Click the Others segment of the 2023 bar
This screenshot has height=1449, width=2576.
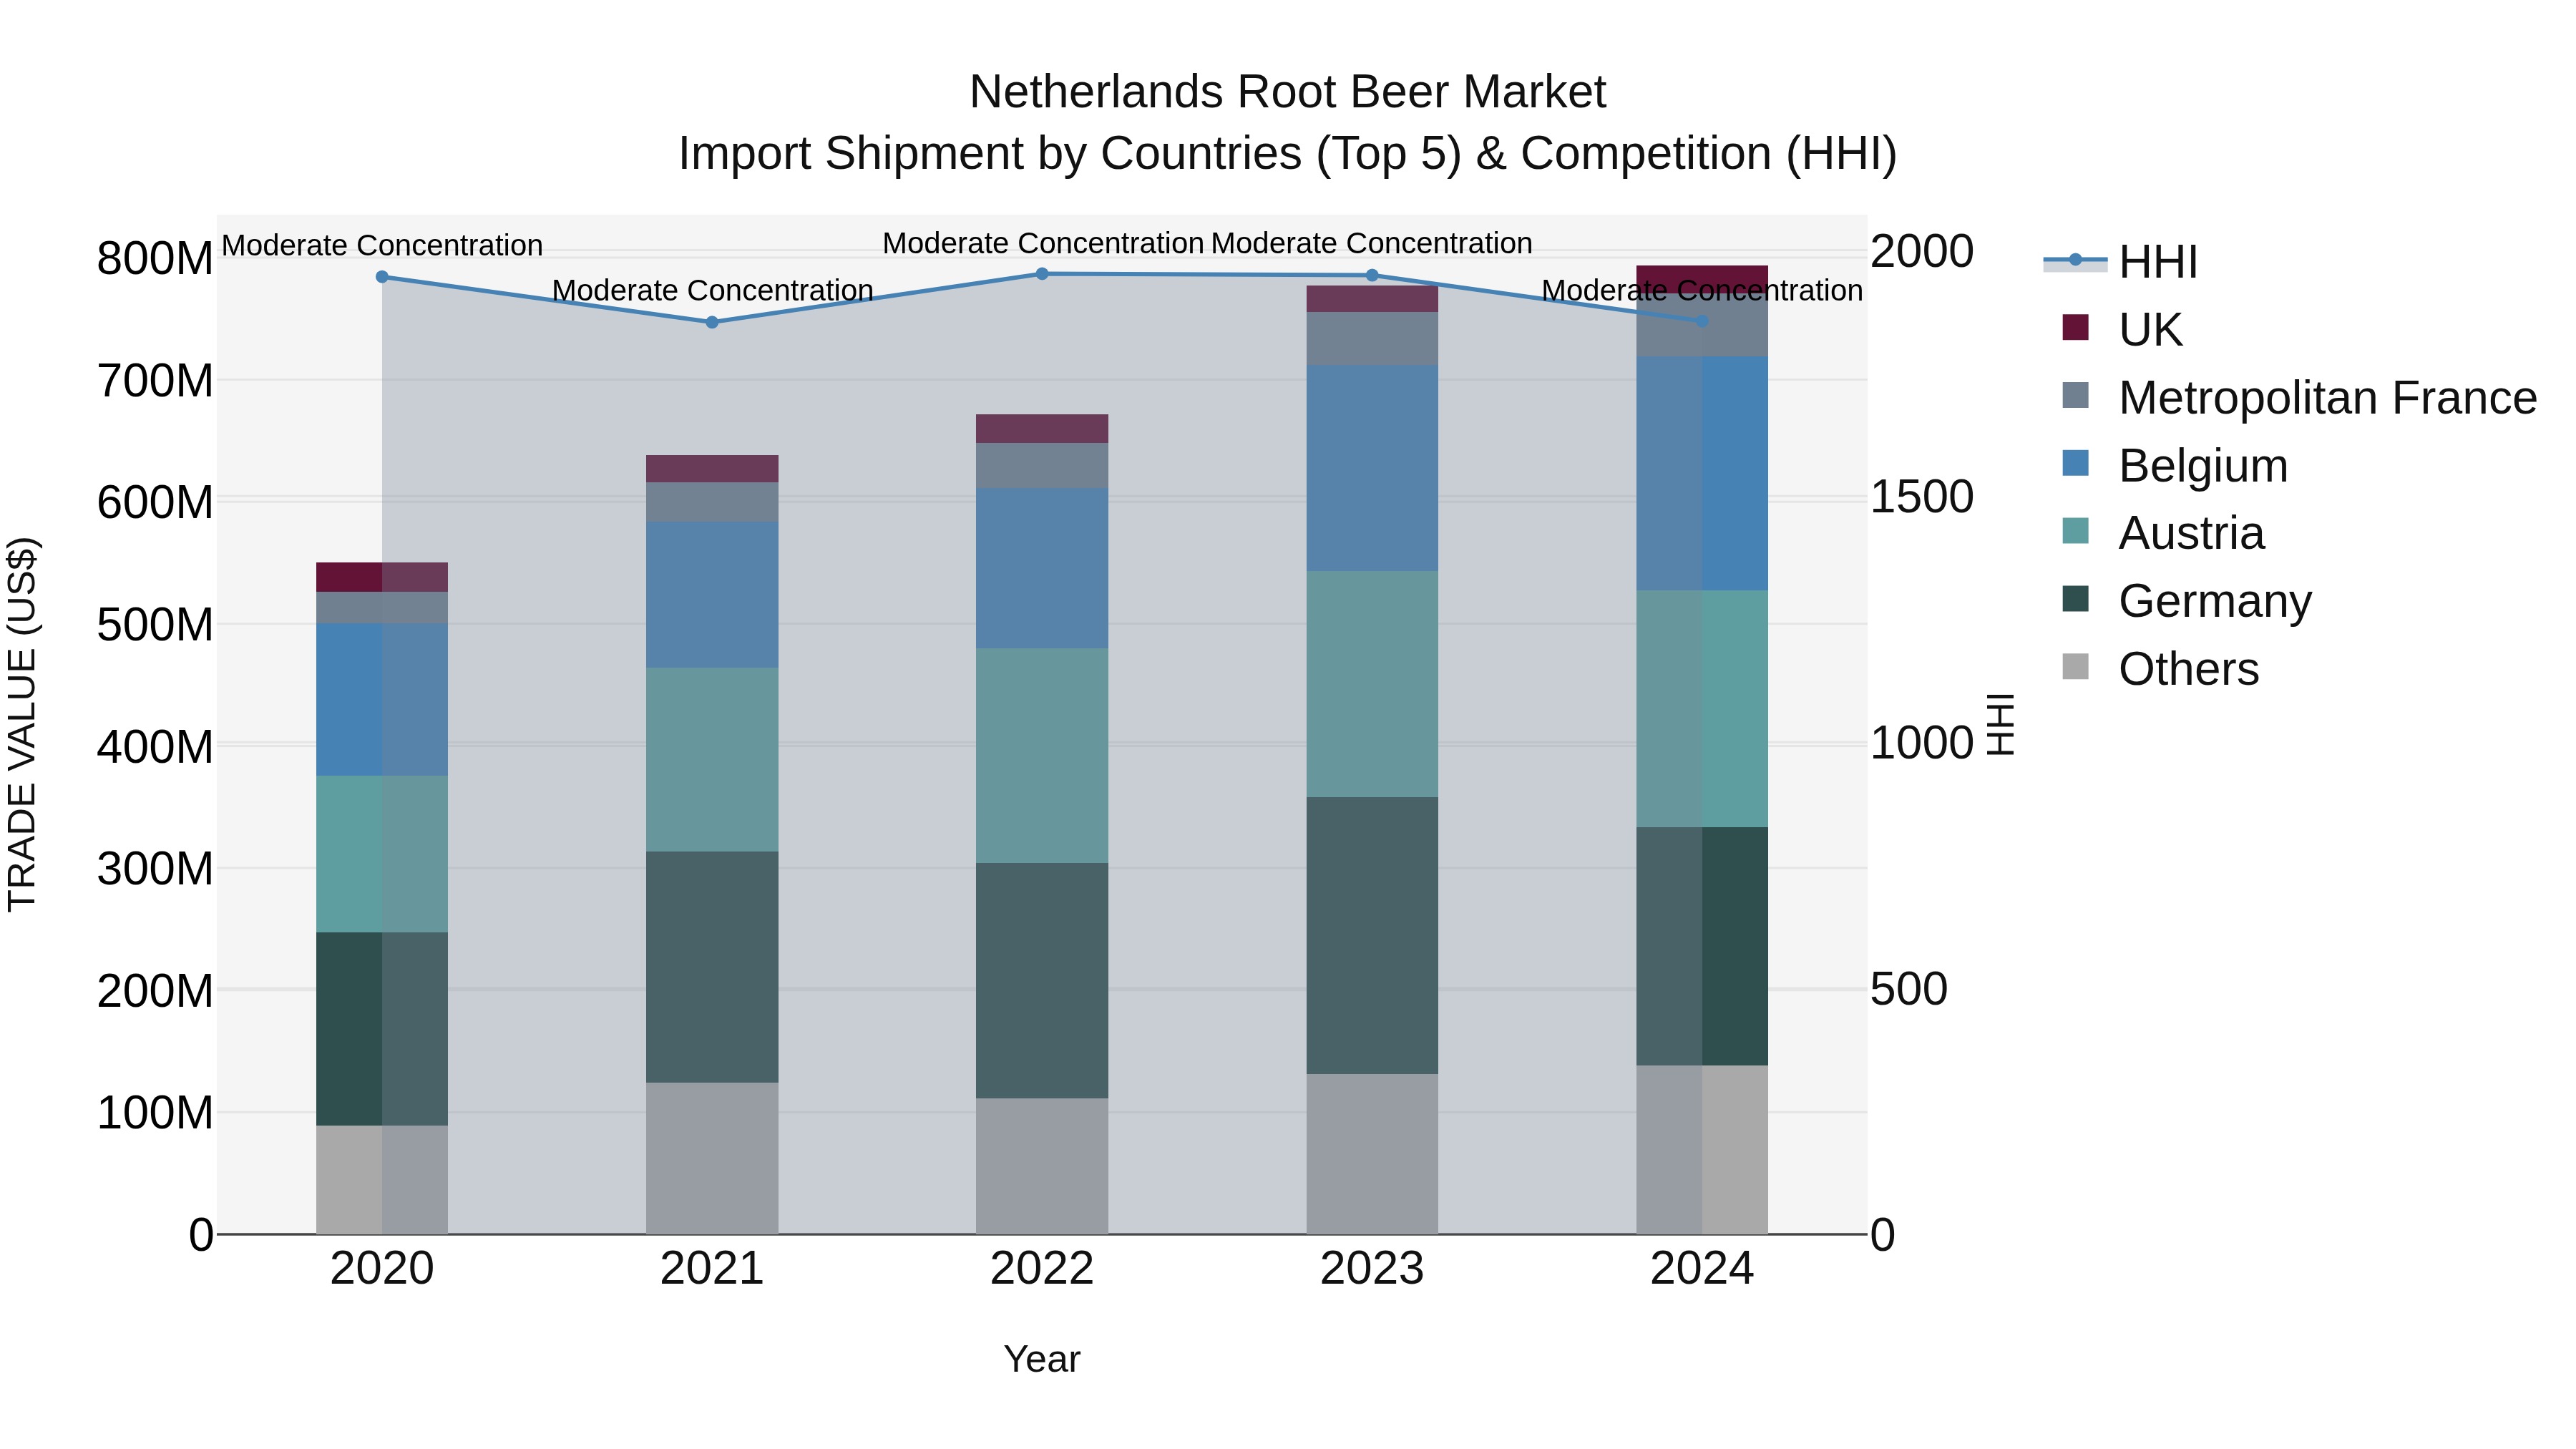pos(1372,1153)
